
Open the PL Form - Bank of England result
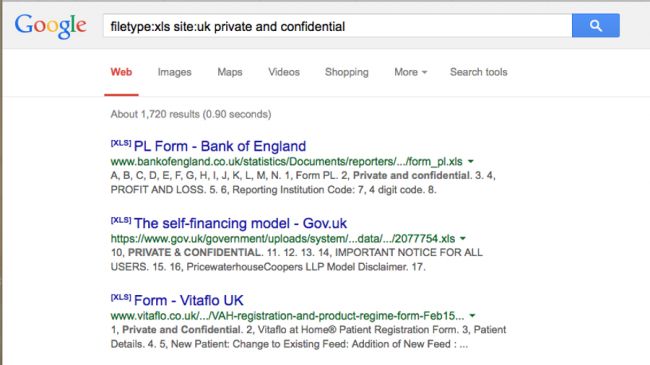(x=220, y=146)
